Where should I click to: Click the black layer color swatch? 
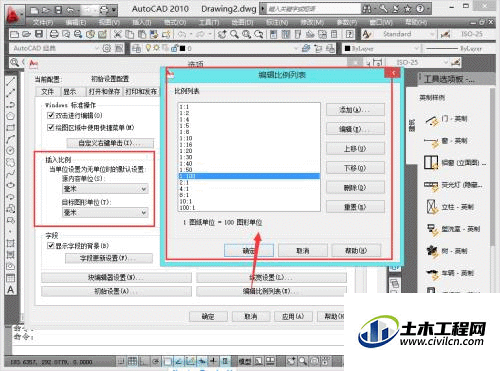tap(183, 49)
